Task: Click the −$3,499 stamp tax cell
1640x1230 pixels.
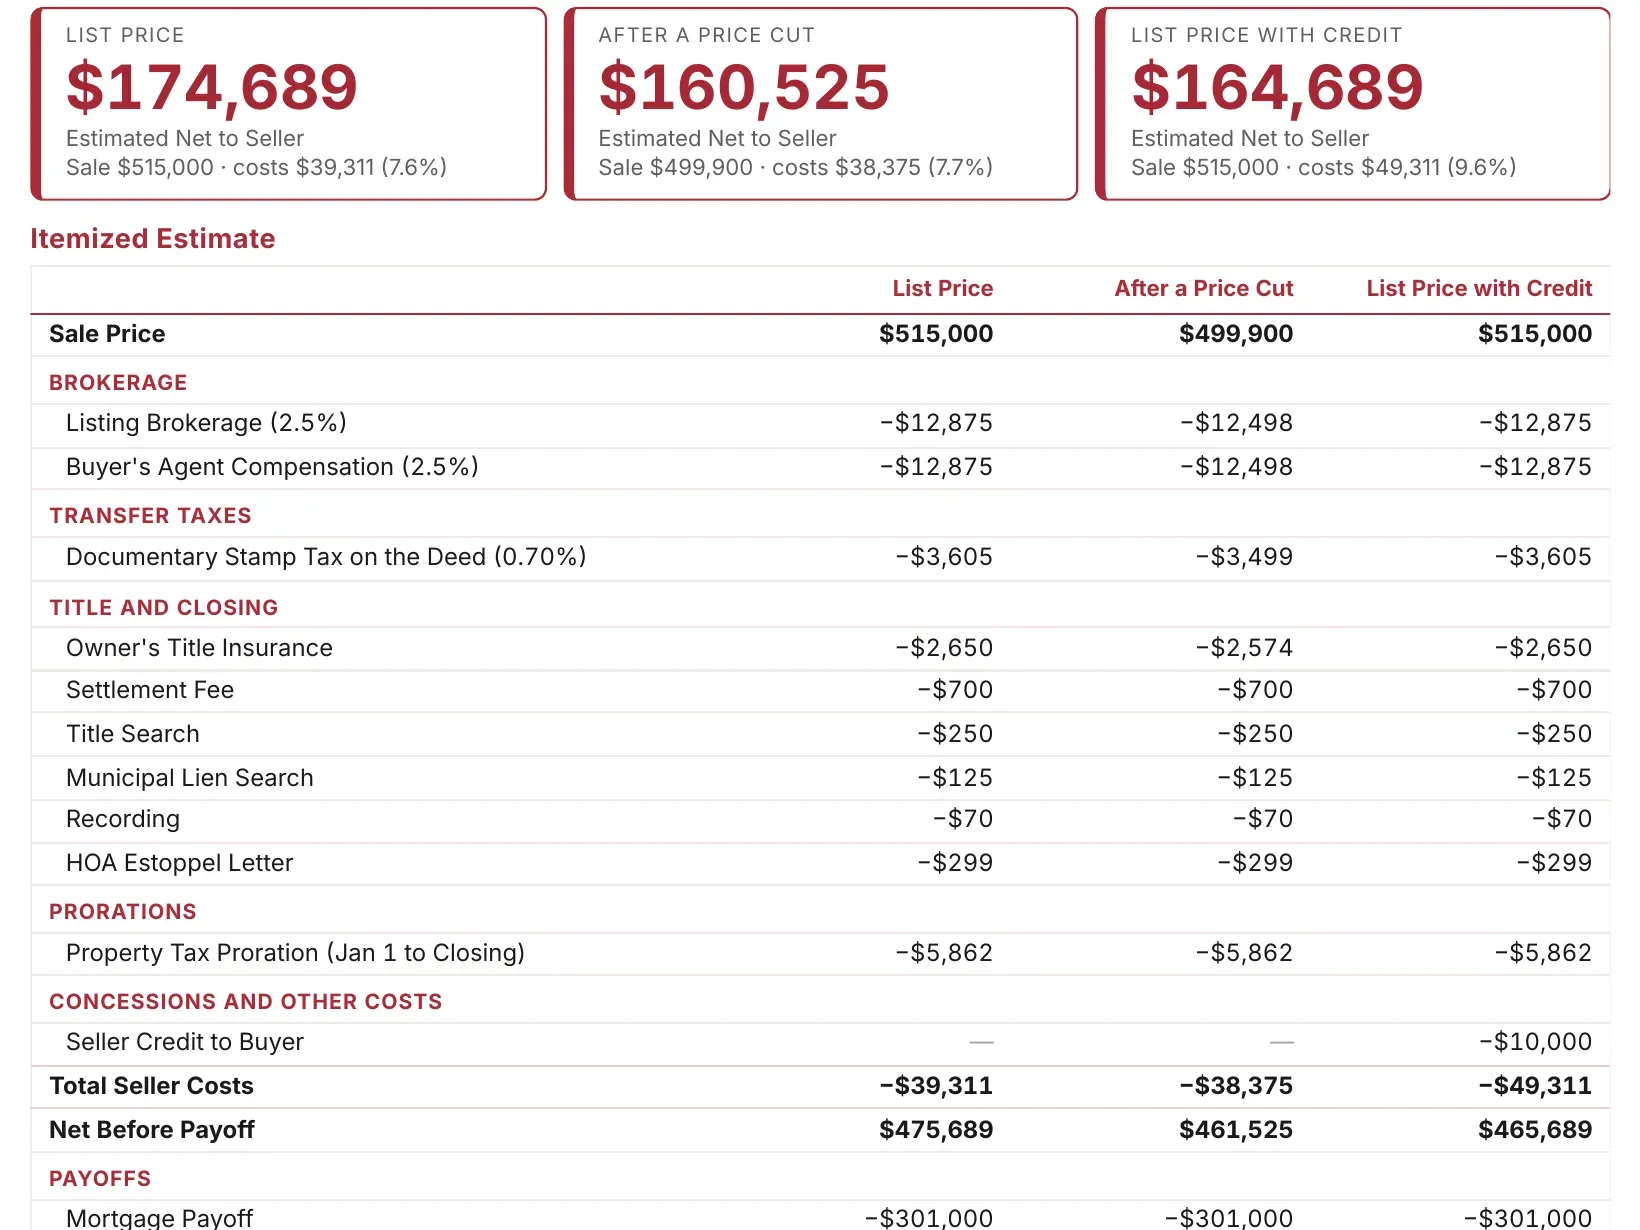Action: point(1244,557)
